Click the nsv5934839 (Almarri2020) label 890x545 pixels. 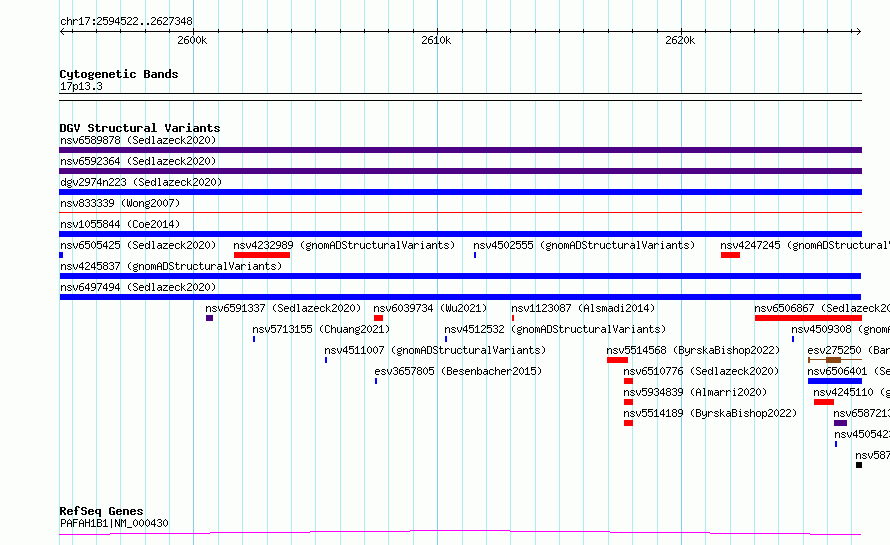point(695,392)
